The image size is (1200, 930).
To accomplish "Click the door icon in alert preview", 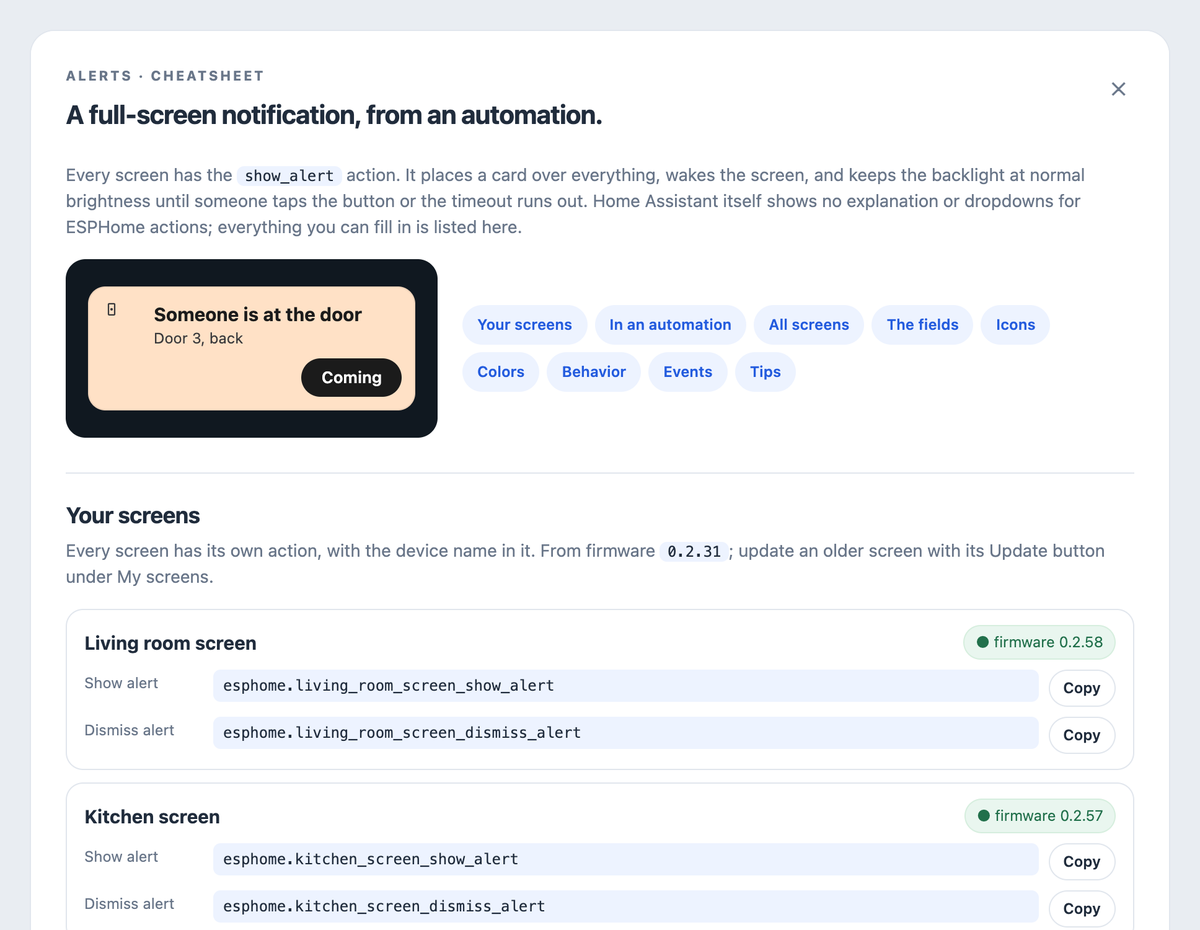I will click(x=111, y=310).
